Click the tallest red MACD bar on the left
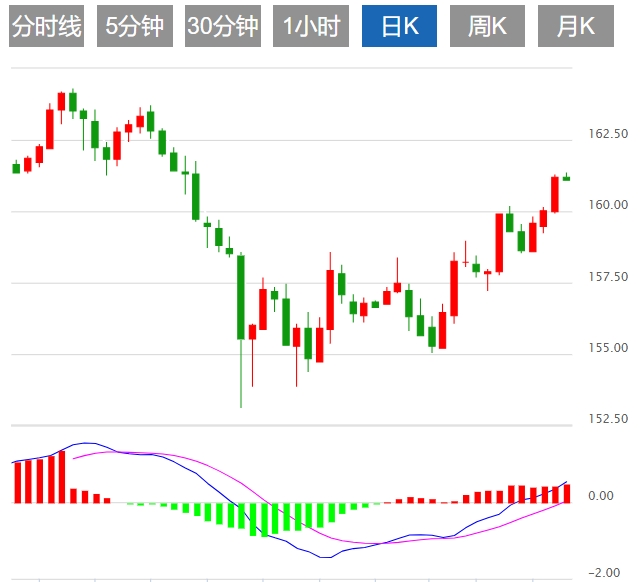Screen dimensions: 640x582 (x=61, y=476)
